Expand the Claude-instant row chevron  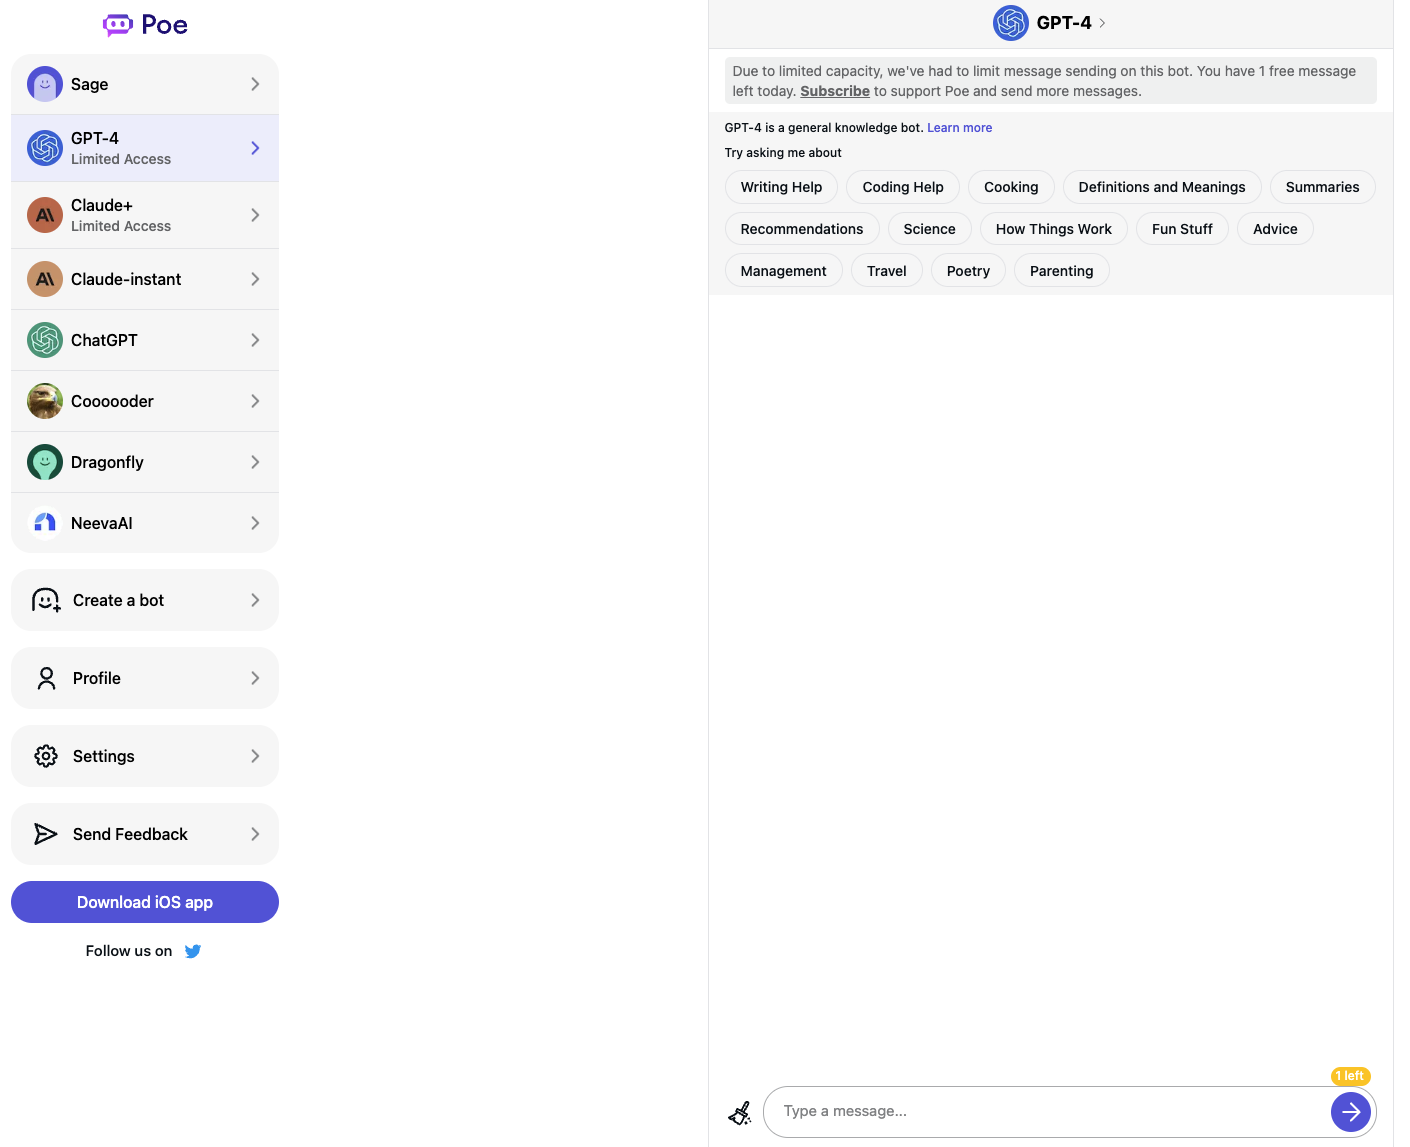(x=255, y=279)
